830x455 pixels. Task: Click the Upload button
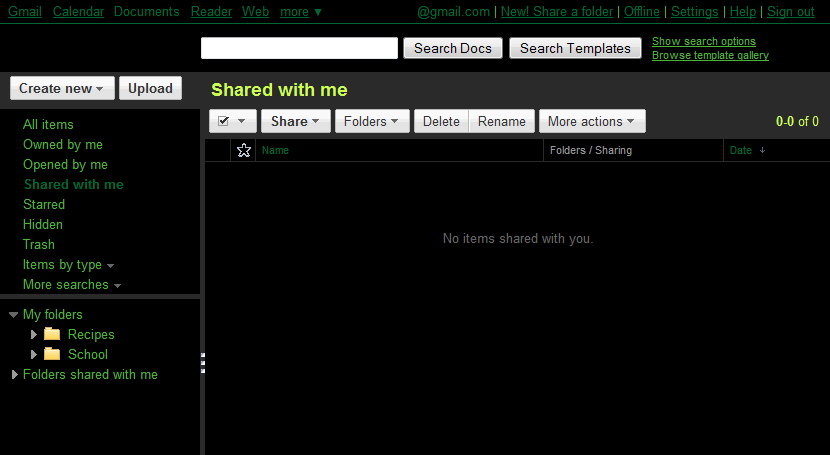(x=150, y=88)
